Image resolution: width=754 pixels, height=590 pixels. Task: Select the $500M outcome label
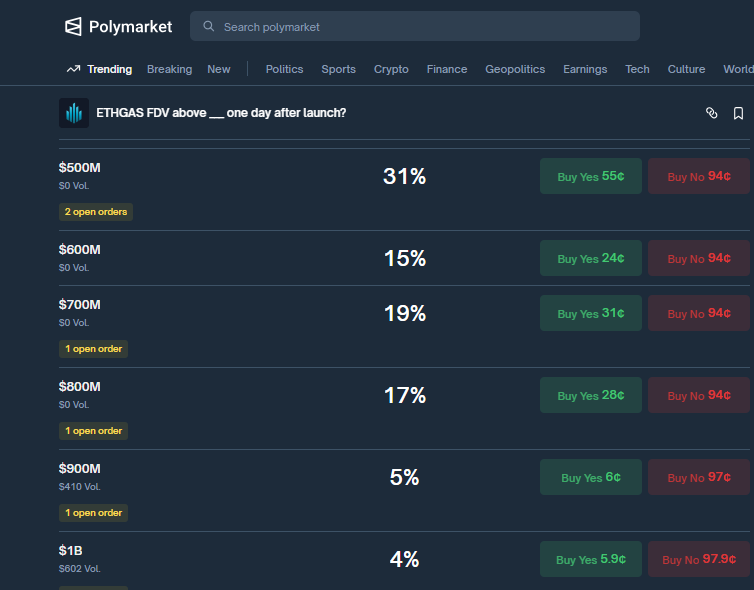point(80,168)
